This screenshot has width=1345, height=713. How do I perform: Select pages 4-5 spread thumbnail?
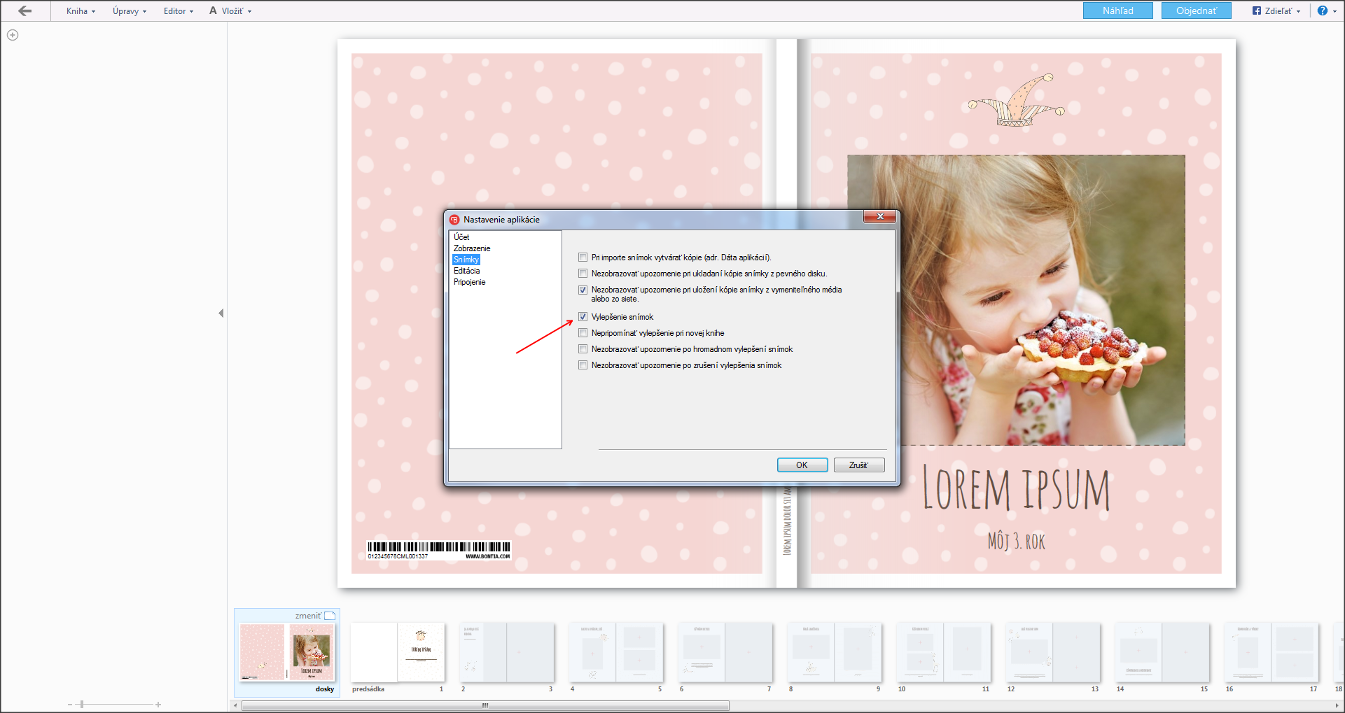coord(616,653)
